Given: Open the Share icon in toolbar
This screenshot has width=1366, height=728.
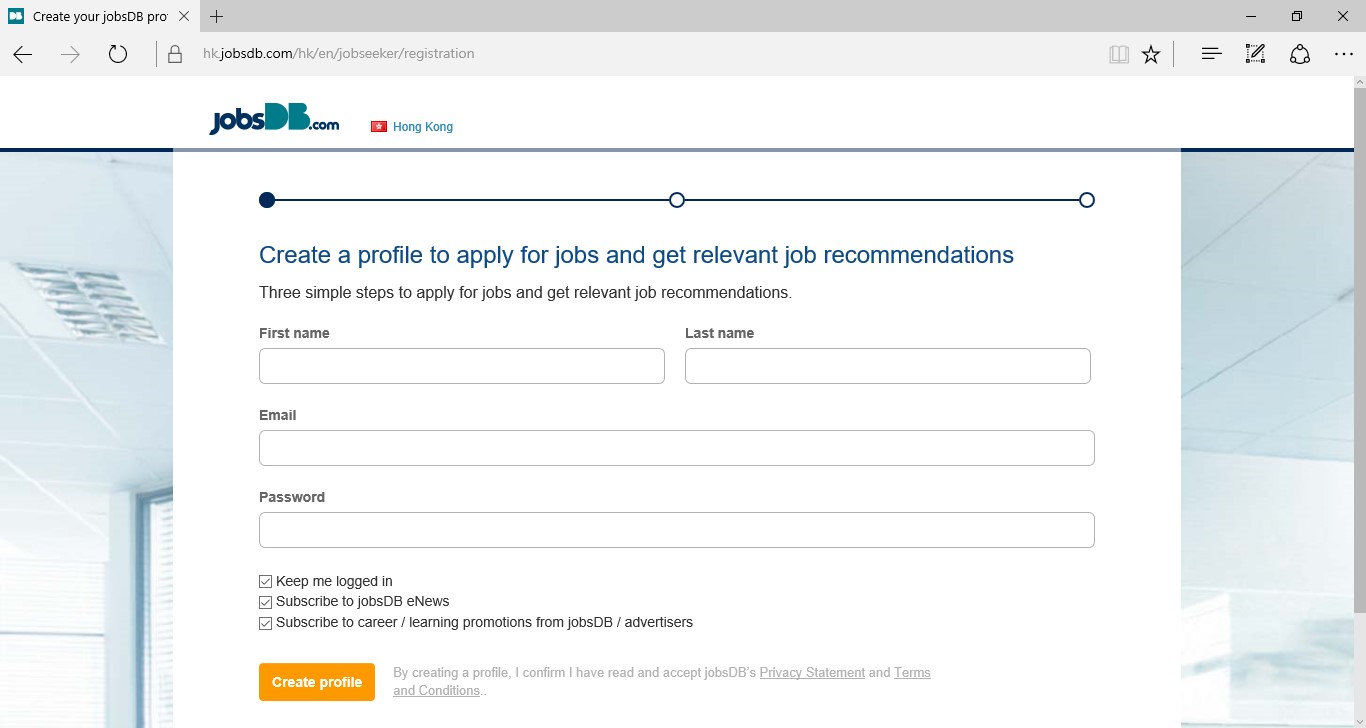Looking at the screenshot, I should [1299, 54].
